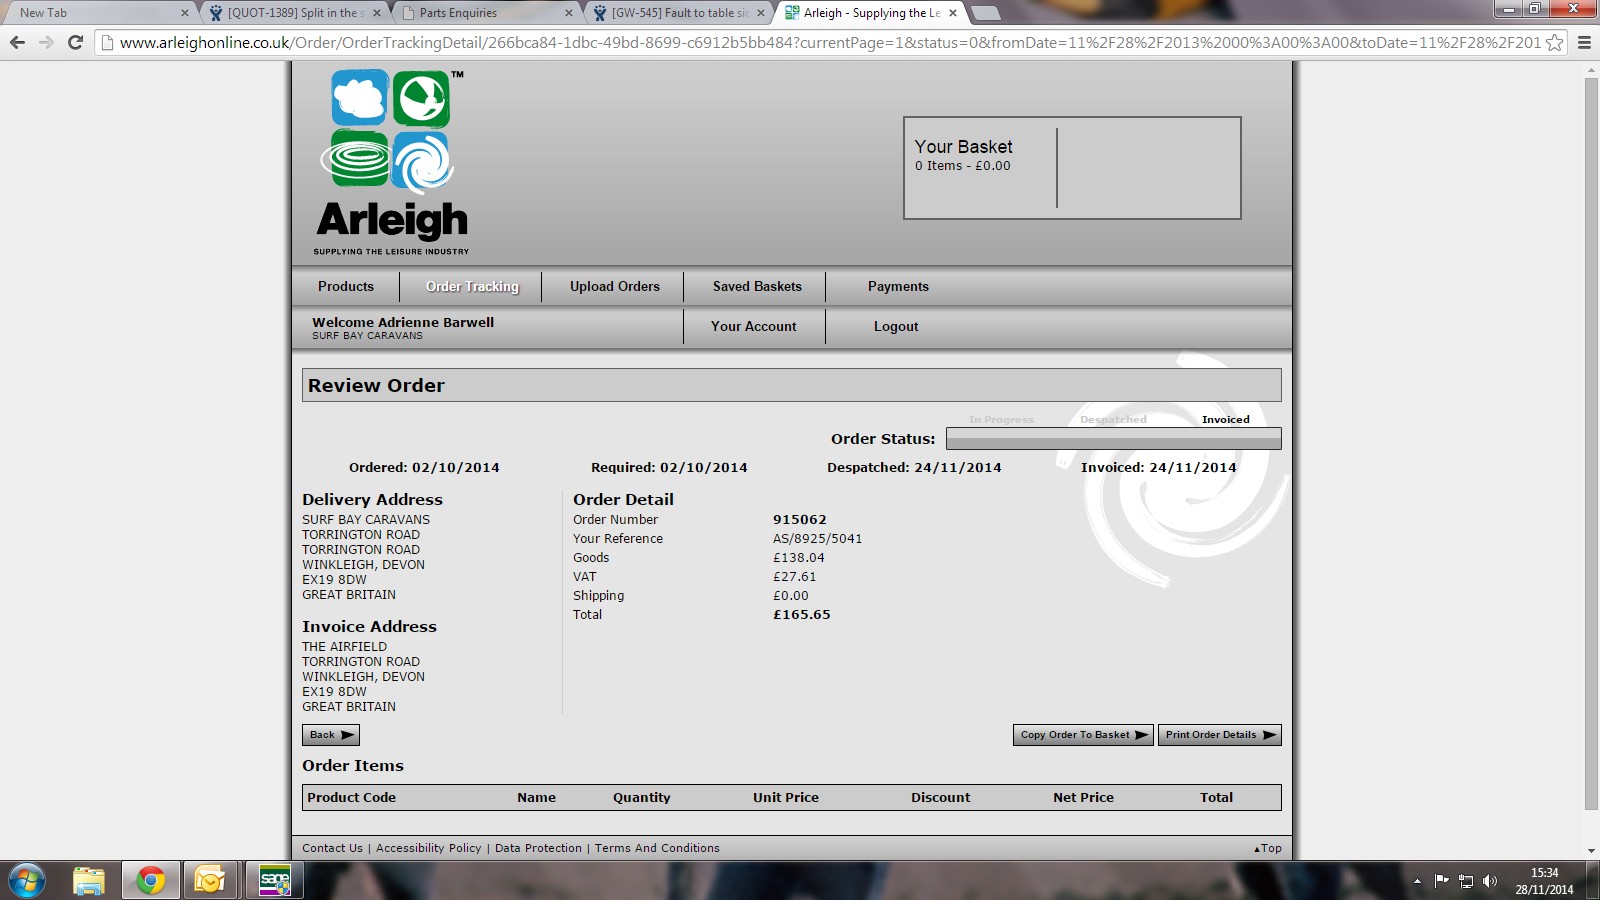Open the Contact Us link
This screenshot has width=1600, height=900.
pyautogui.click(x=332, y=848)
